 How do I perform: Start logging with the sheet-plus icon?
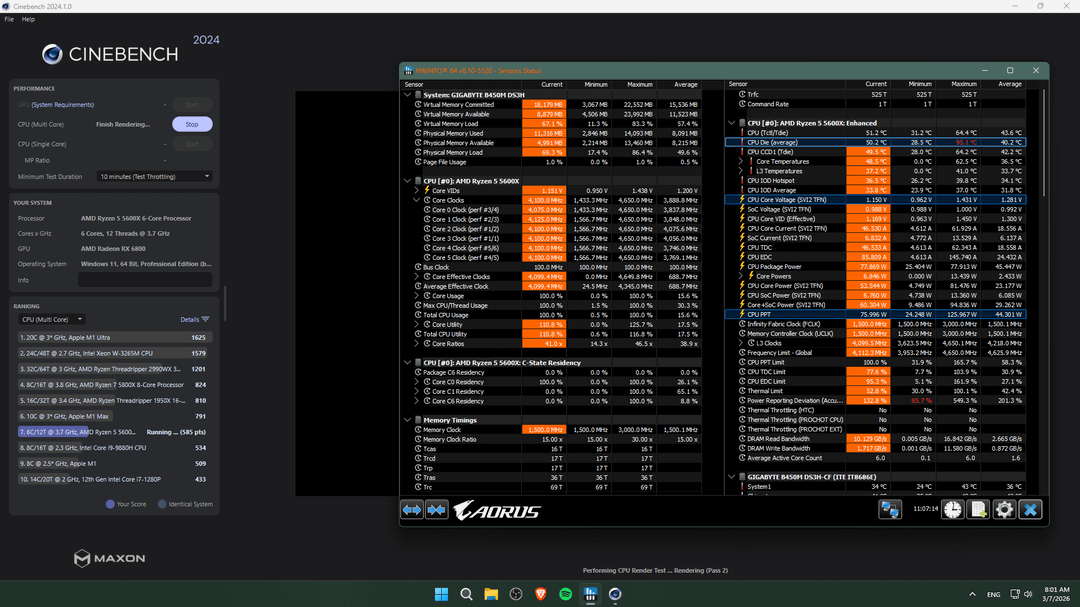(x=978, y=510)
